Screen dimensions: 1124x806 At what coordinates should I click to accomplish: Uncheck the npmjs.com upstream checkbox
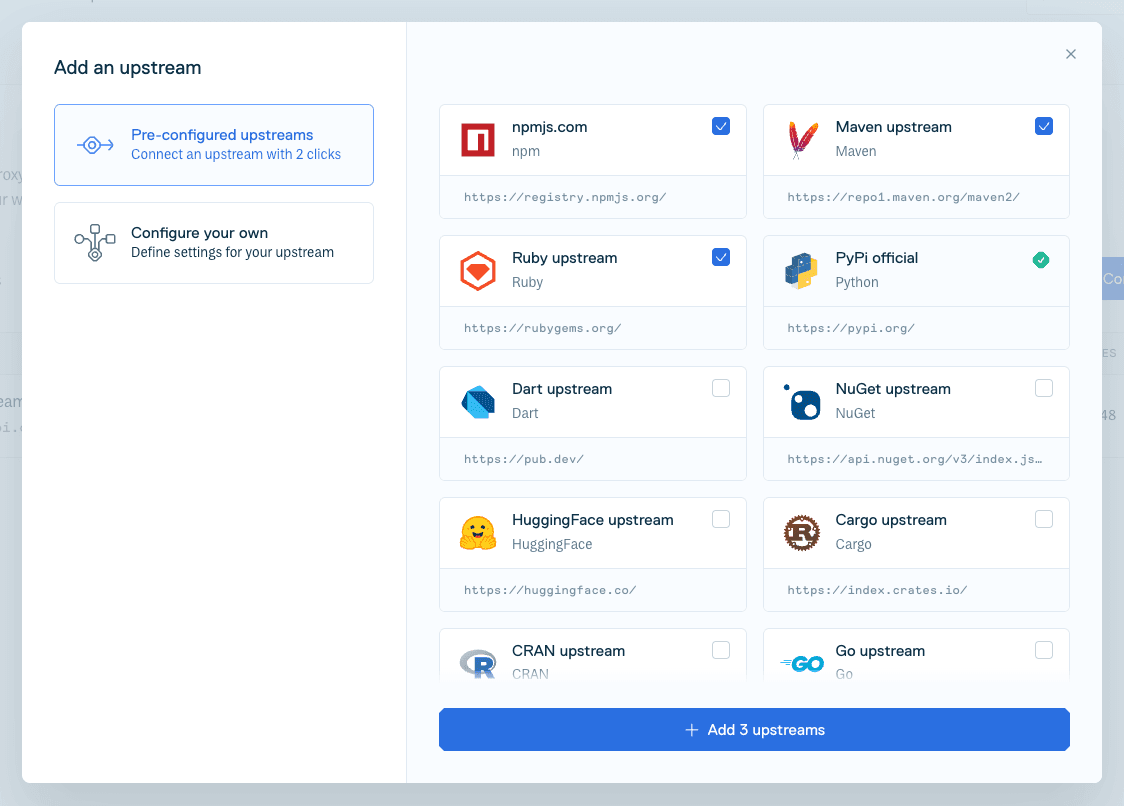pyautogui.click(x=721, y=126)
